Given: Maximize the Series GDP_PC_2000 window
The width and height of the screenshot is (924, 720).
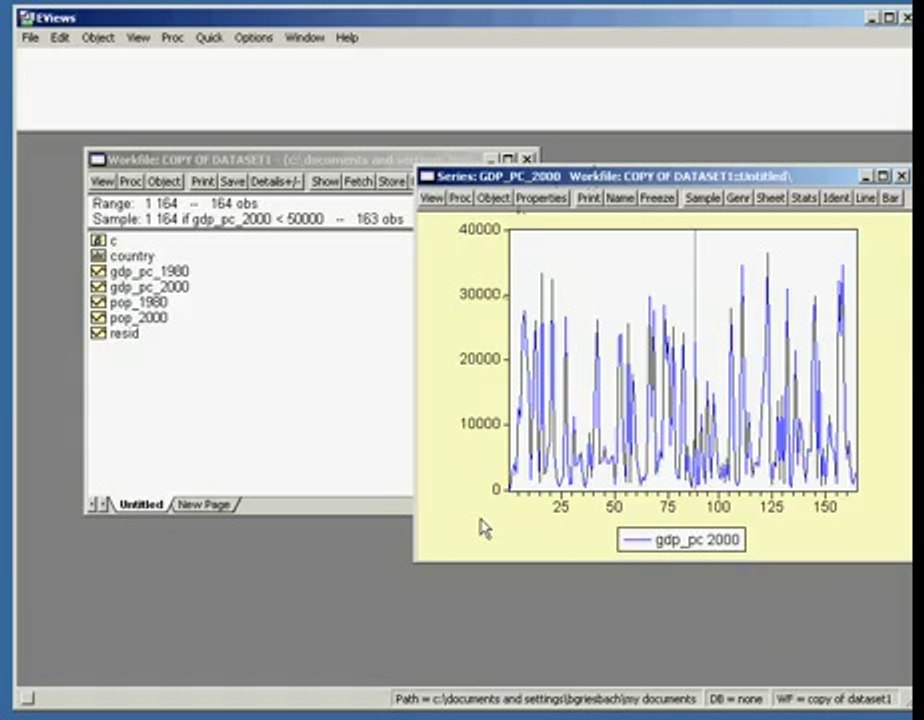Looking at the screenshot, I should tap(883, 176).
